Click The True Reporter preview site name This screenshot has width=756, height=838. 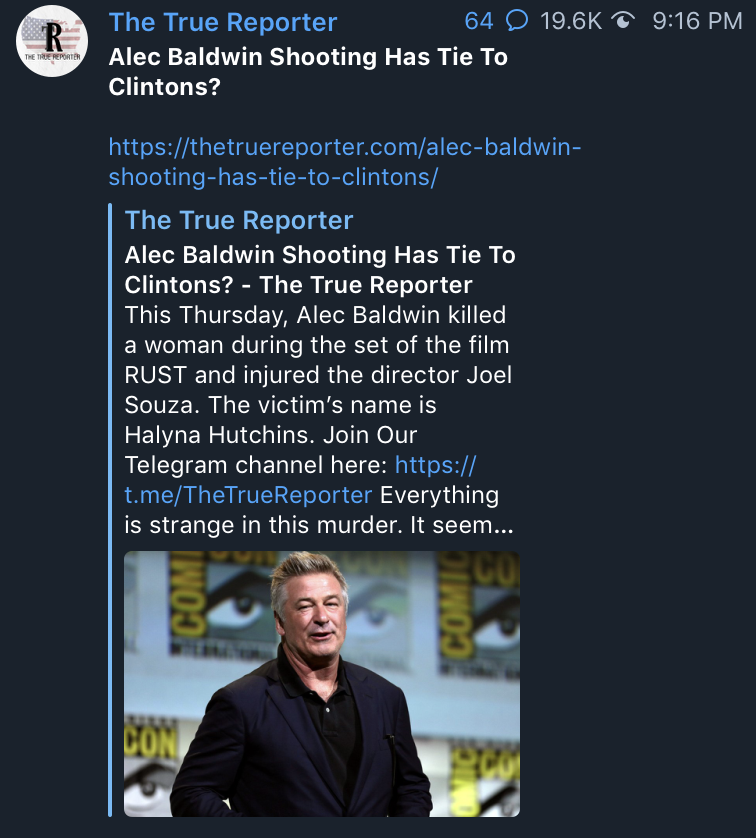239,220
